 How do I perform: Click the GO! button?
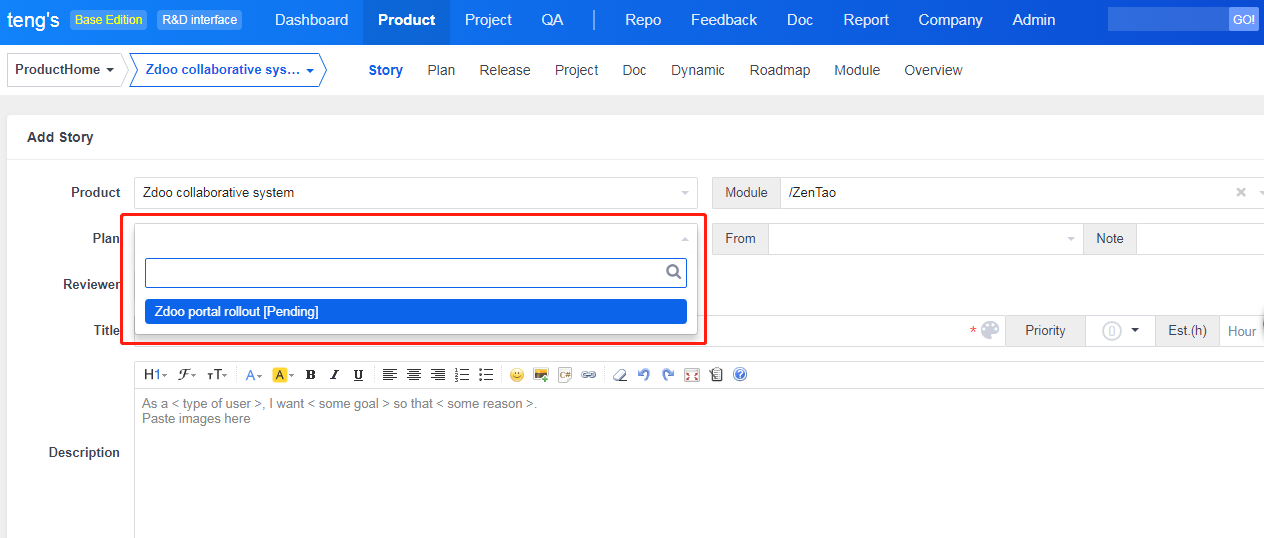pos(1243,20)
